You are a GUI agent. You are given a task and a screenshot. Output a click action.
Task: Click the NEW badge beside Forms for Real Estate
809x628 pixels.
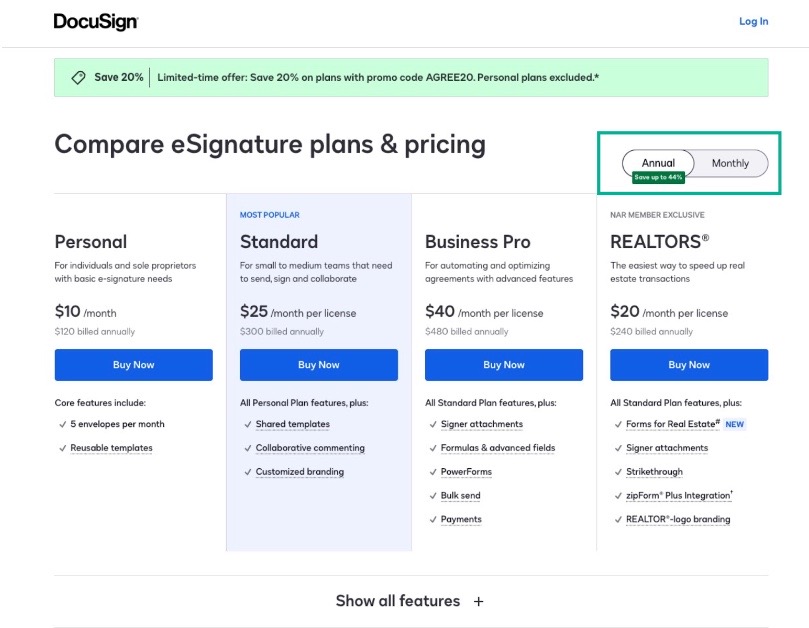coord(737,424)
